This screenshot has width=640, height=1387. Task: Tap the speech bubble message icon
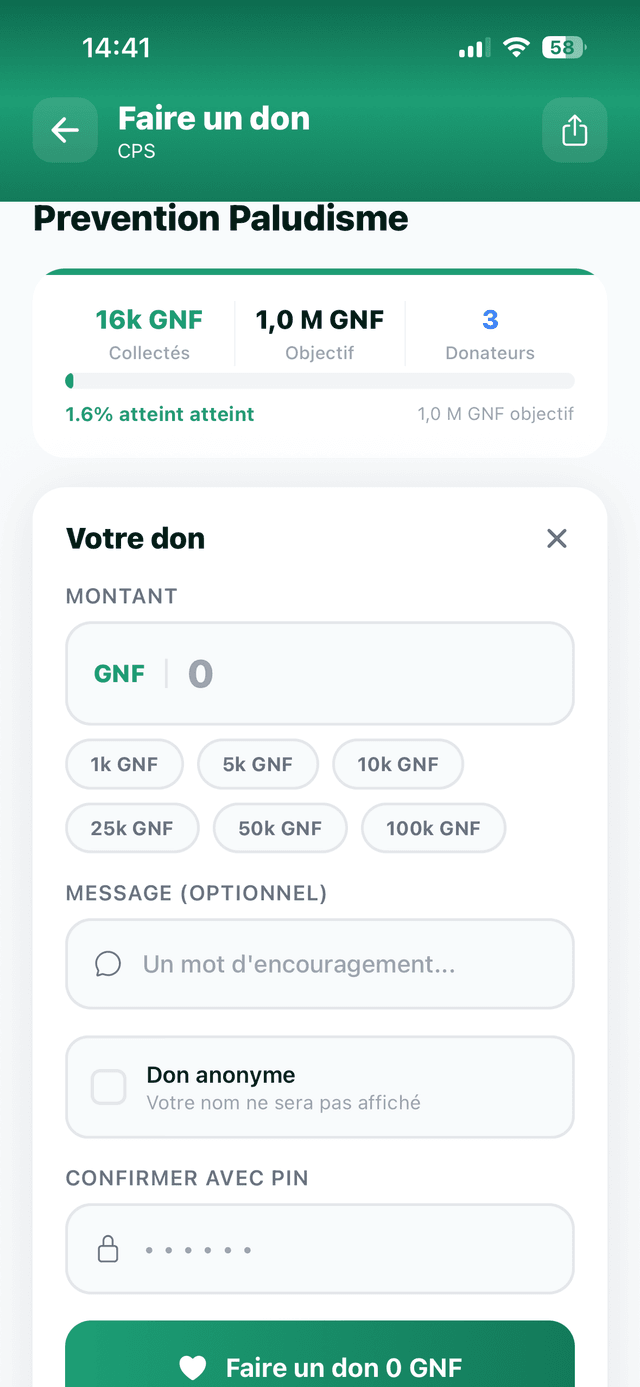coord(108,964)
